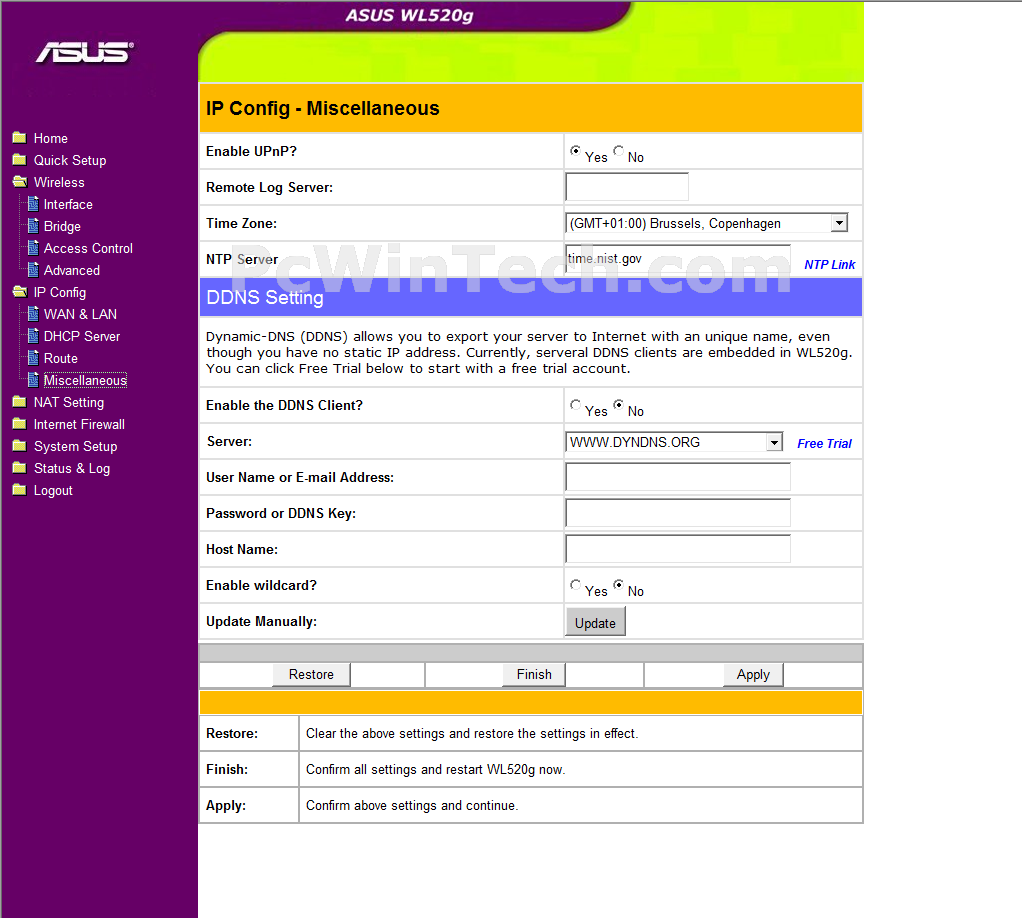Image resolution: width=1022 pixels, height=918 pixels.
Task: Select Yes for Enable the DDNS Client
Action: click(x=575, y=405)
